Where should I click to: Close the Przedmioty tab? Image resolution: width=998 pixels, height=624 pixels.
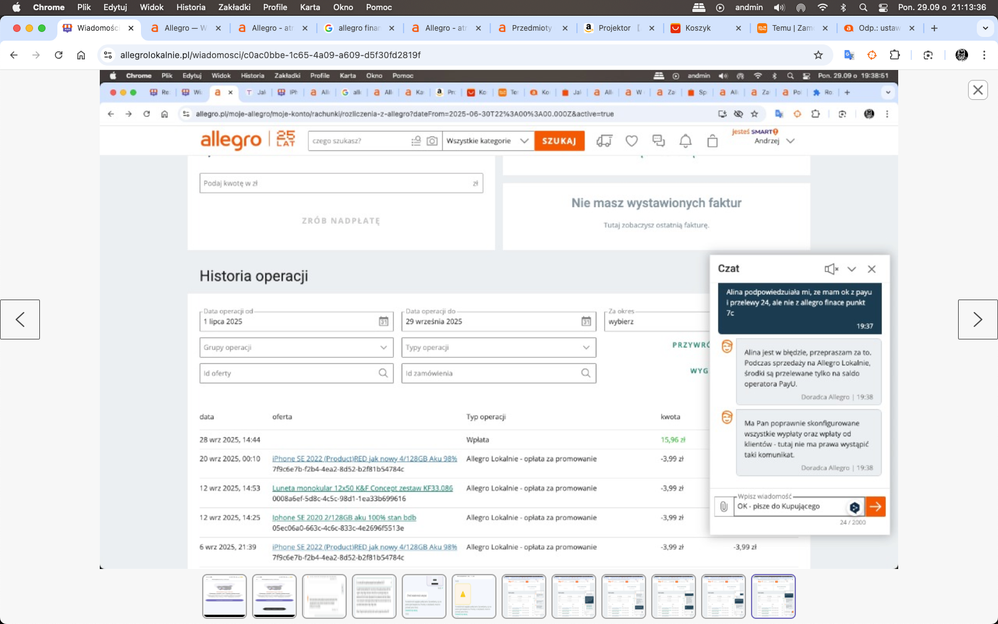tap(565, 28)
